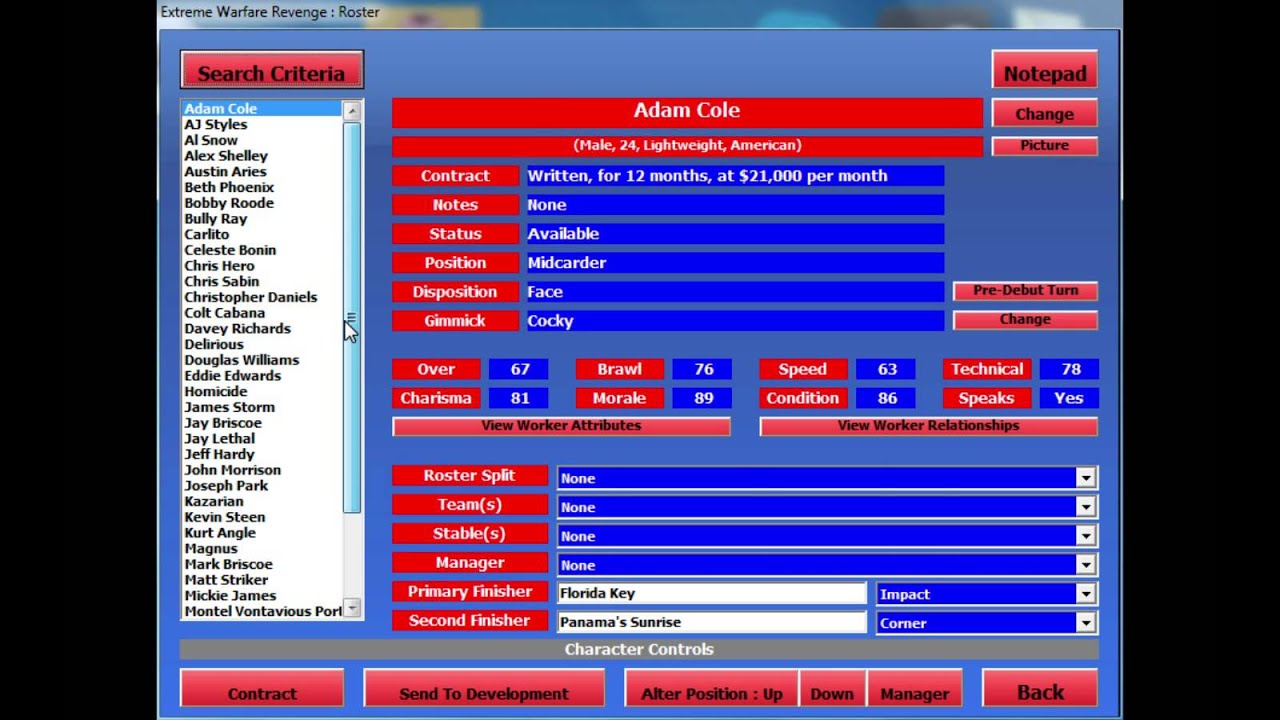Select Kazarian in the roster list
Image resolution: width=1280 pixels, height=720 pixels.
click(x=213, y=501)
